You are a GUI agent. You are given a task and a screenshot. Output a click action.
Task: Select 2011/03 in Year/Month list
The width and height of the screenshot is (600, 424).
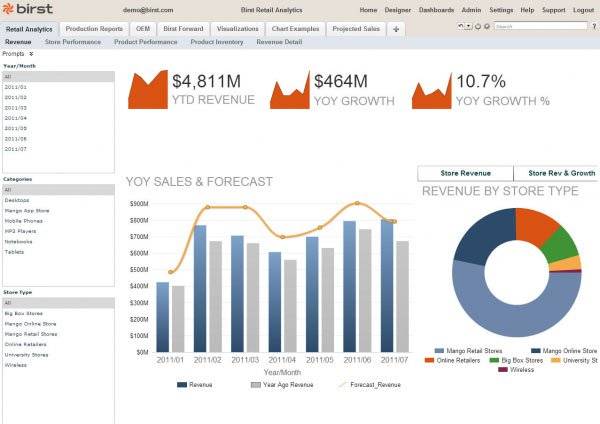pyautogui.click(x=15, y=108)
